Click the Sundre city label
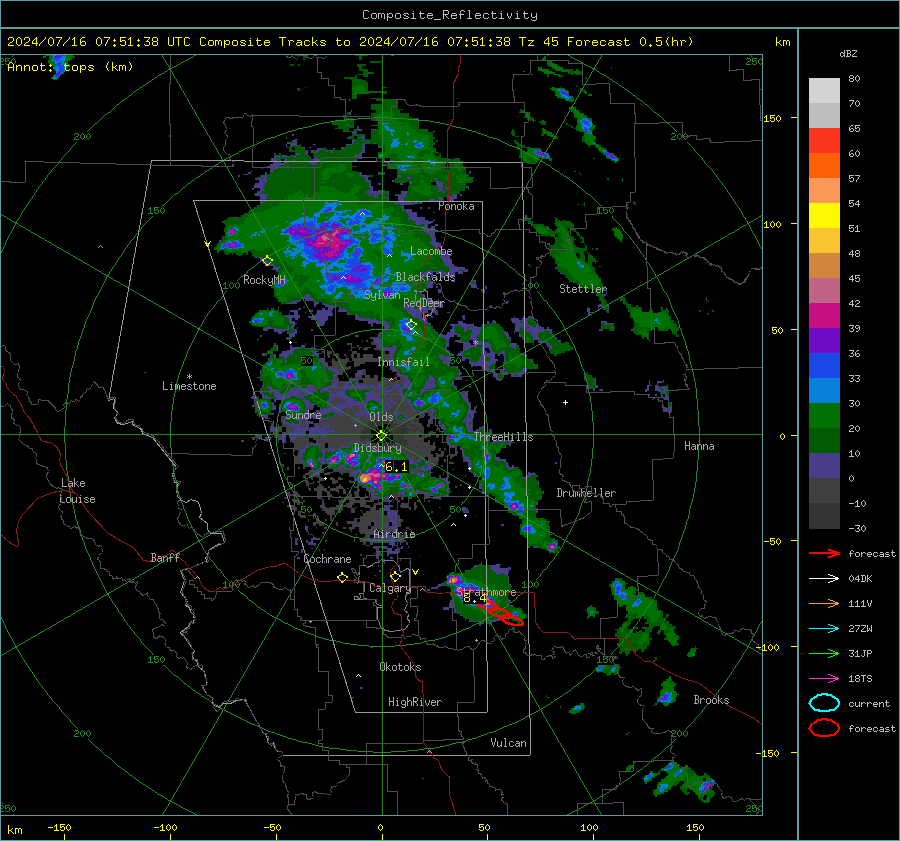Image resolution: width=900 pixels, height=841 pixels. tap(303, 414)
